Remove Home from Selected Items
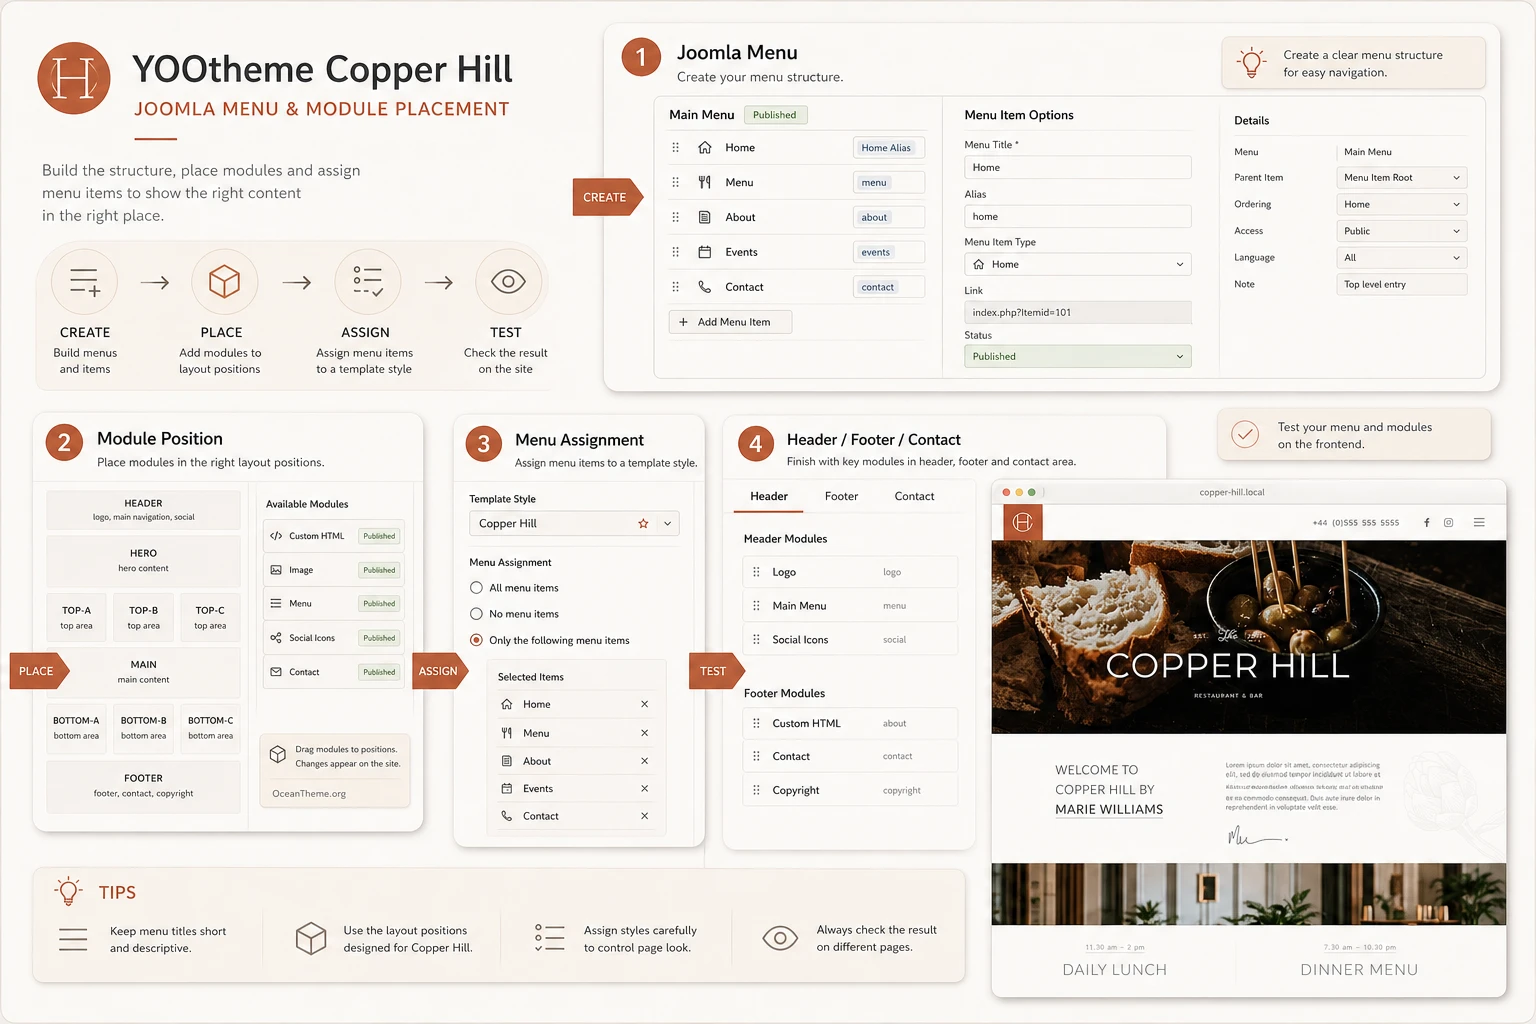Image resolution: width=1536 pixels, height=1024 pixels. point(644,704)
